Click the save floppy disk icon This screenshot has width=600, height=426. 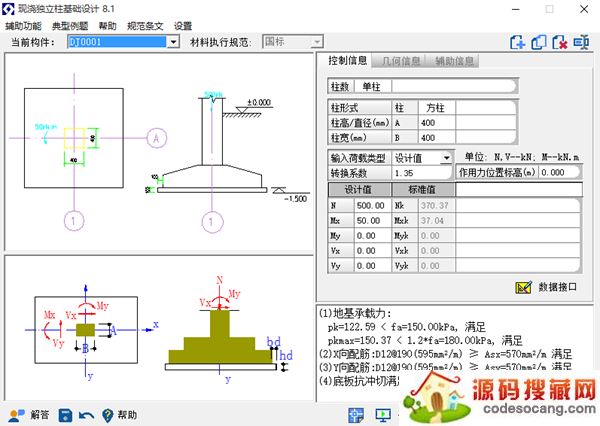click(x=65, y=415)
